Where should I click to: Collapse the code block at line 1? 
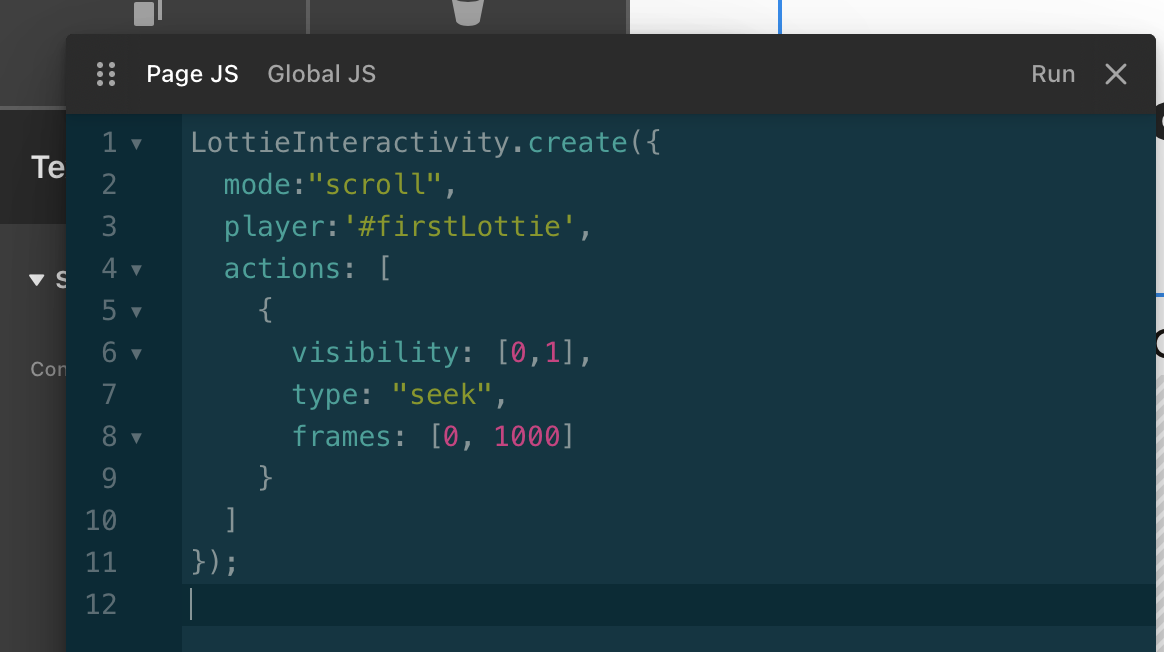[136, 144]
